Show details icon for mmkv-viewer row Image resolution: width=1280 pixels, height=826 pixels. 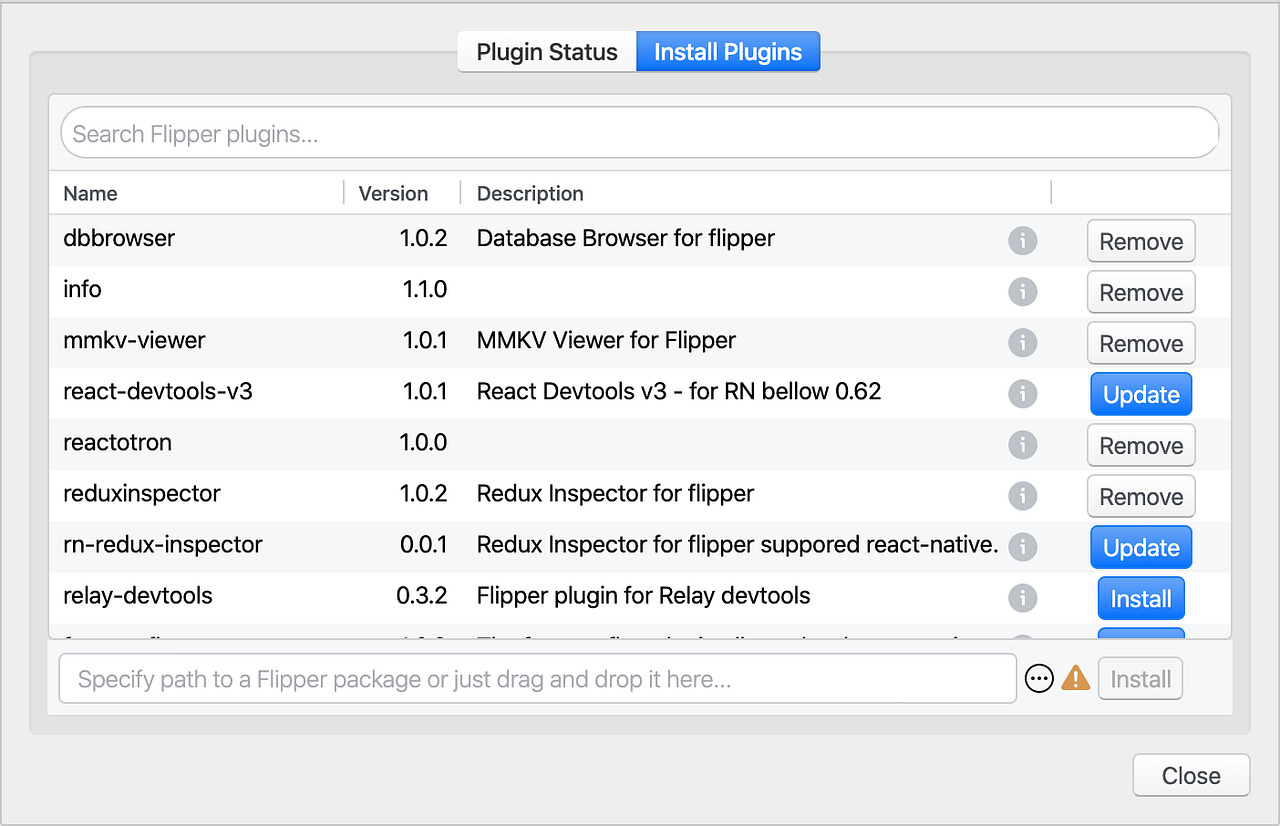pyautogui.click(x=1022, y=343)
